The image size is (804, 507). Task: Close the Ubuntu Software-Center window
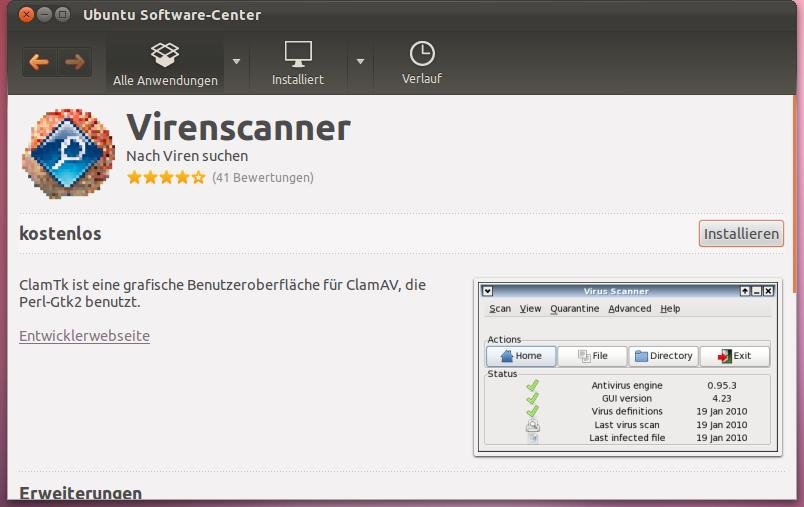[x=26, y=14]
